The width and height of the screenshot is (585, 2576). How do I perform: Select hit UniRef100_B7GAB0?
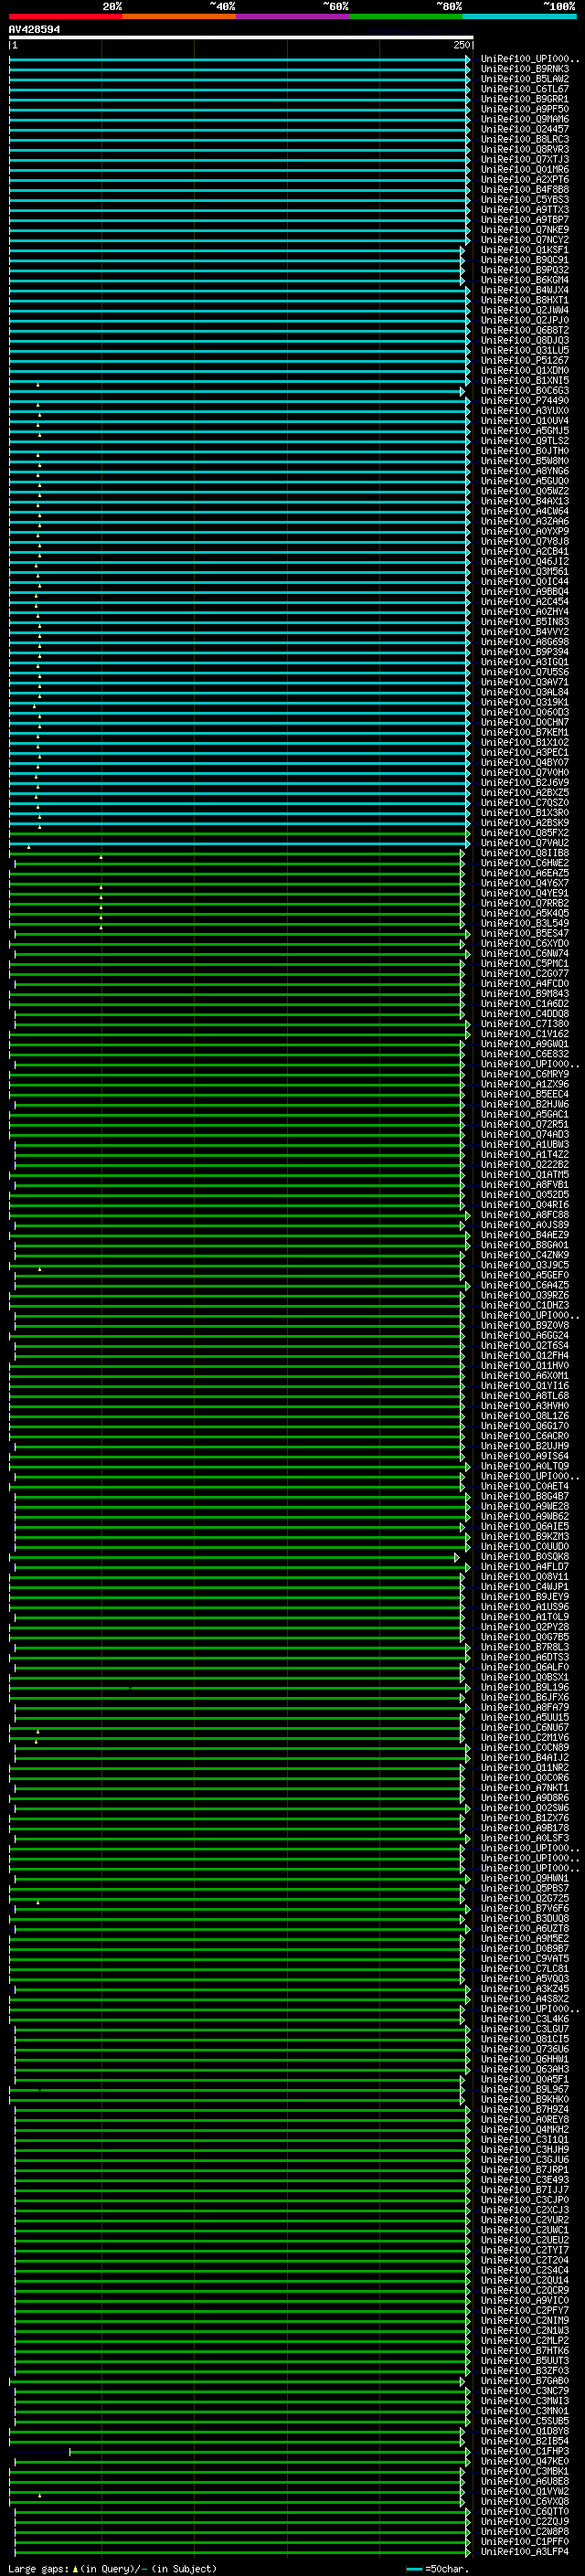525,2382
